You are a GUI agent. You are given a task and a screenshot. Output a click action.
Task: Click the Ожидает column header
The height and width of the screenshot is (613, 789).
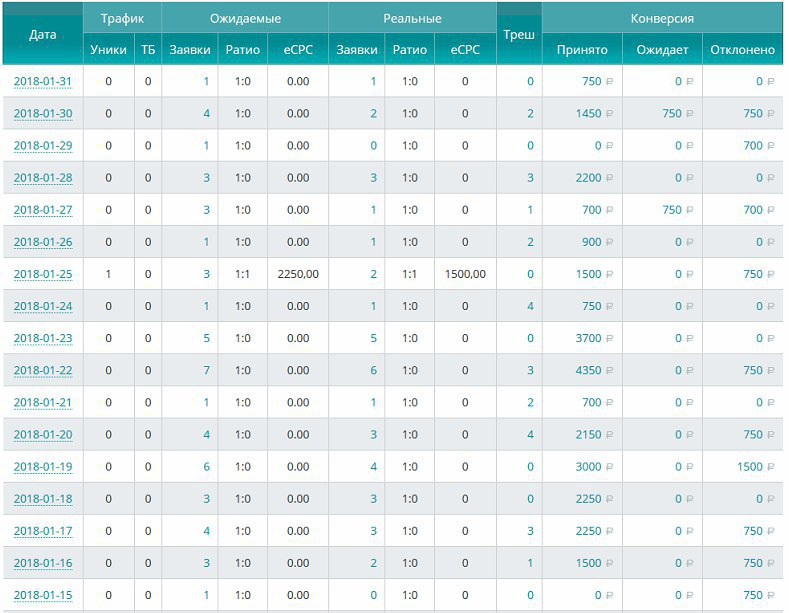pos(662,50)
